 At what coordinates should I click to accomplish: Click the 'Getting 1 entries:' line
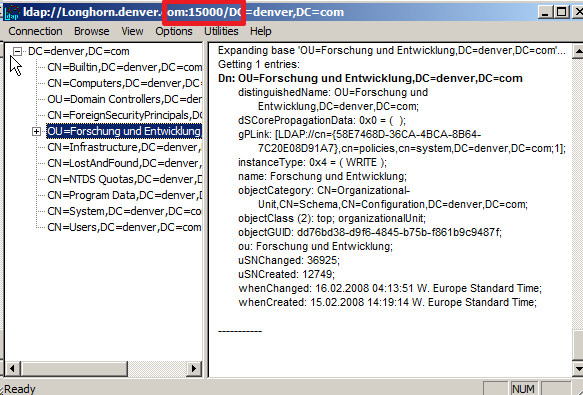[259, 64]
